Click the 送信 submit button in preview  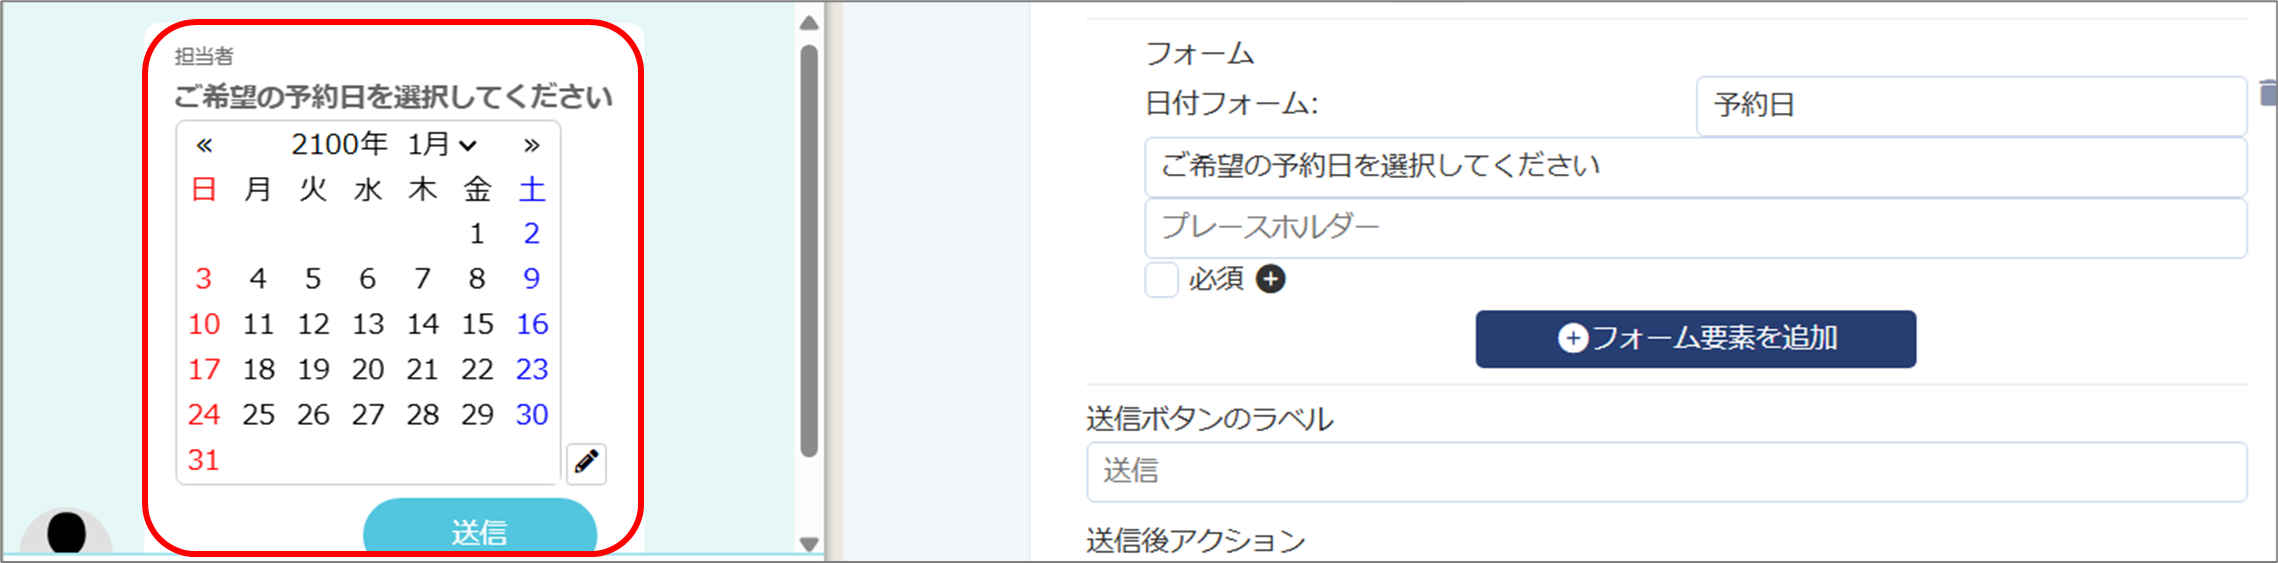(480, 527)
